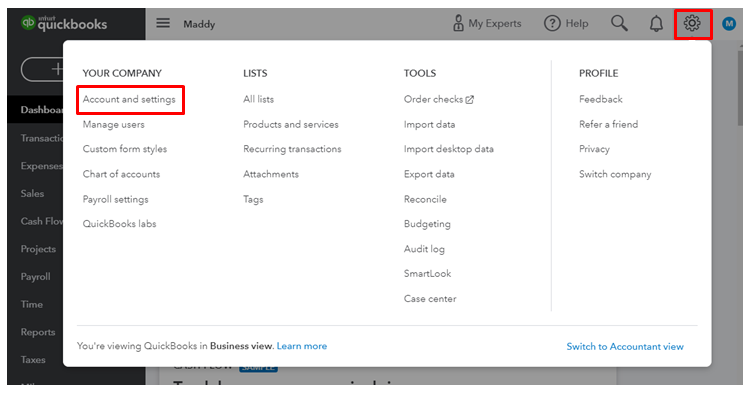Open Attachments list

tap(271, 174)
